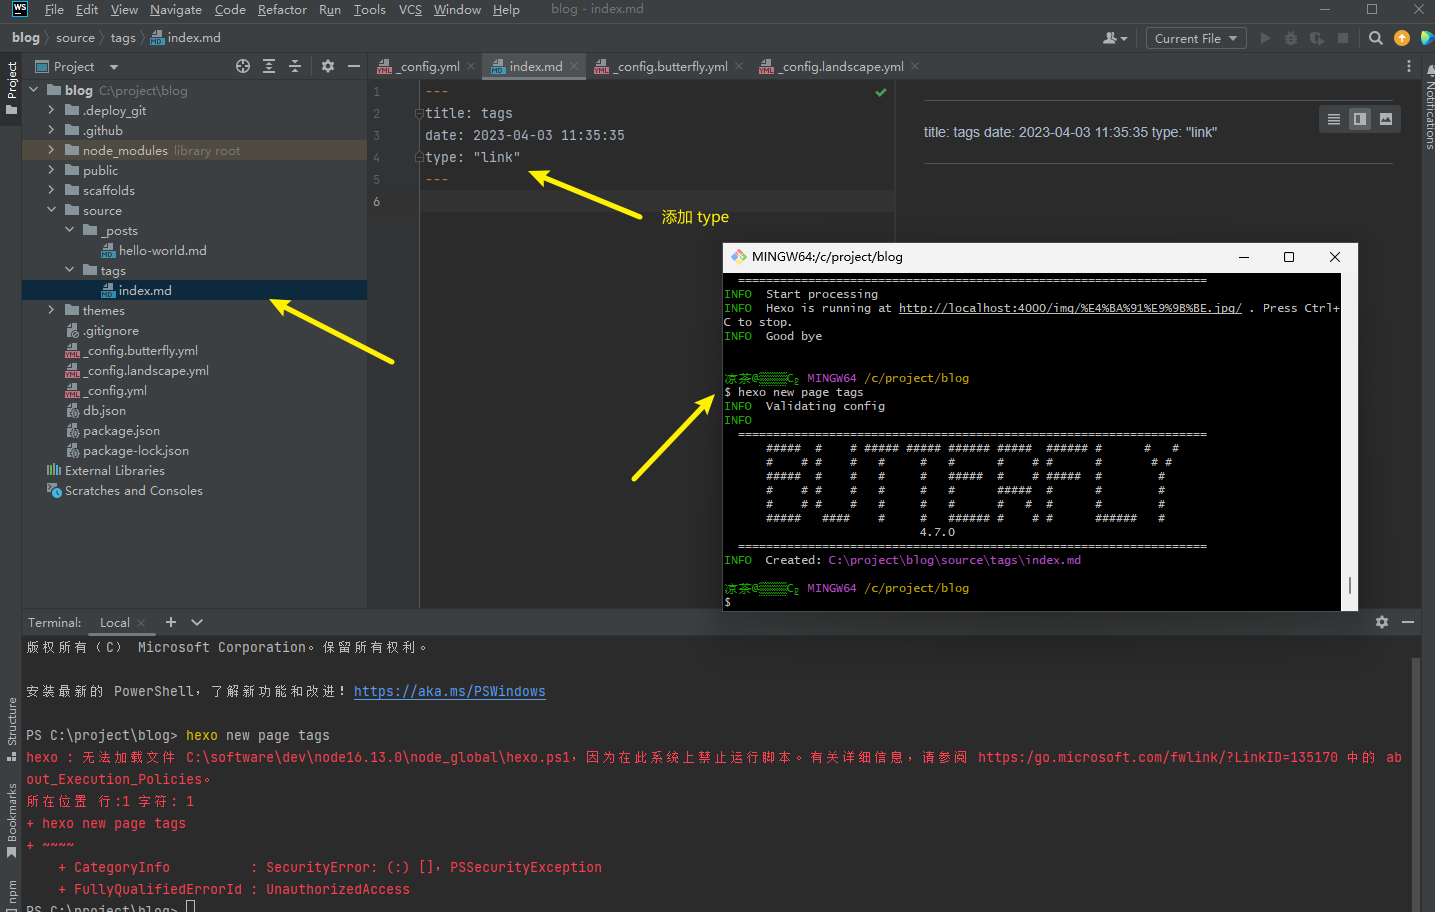Expand the scaffolds folder
The image size is (1435, 912).
coord(51,190)
